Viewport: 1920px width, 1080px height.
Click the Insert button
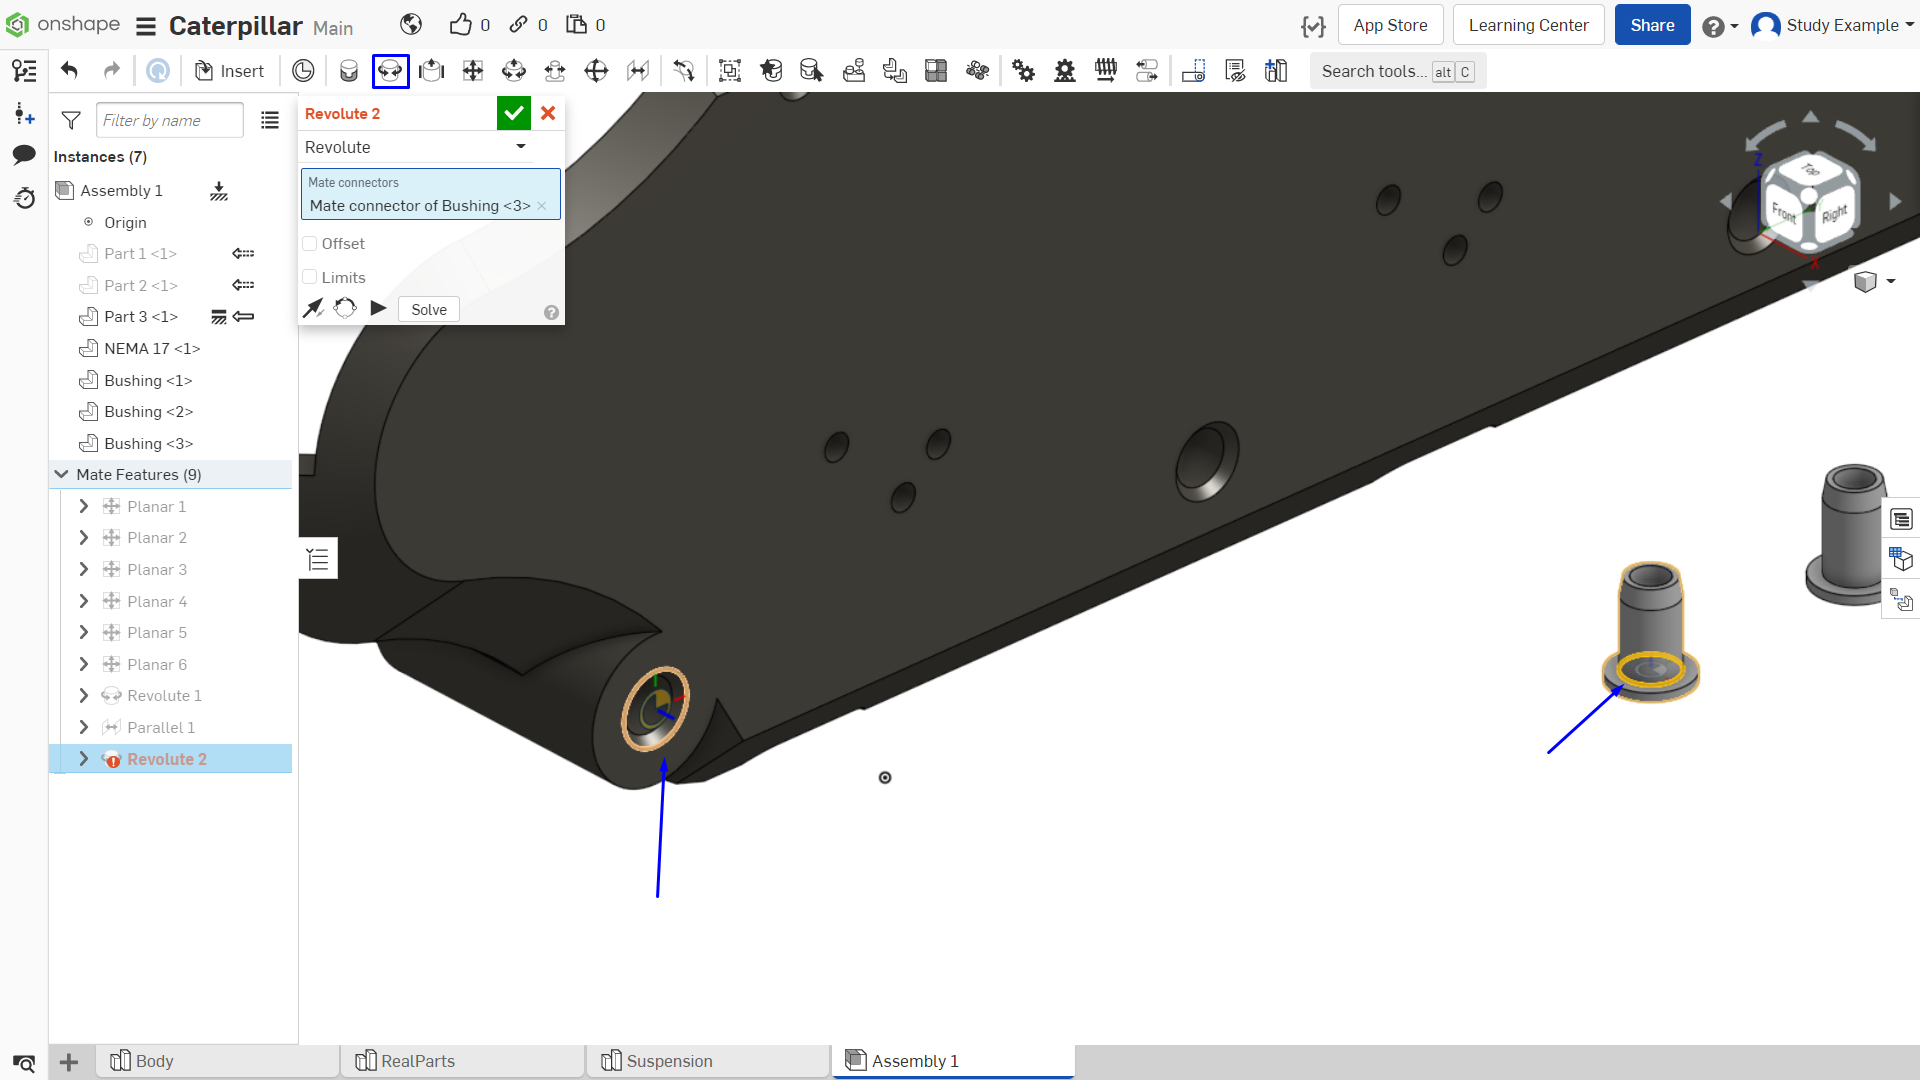[229, 70]
